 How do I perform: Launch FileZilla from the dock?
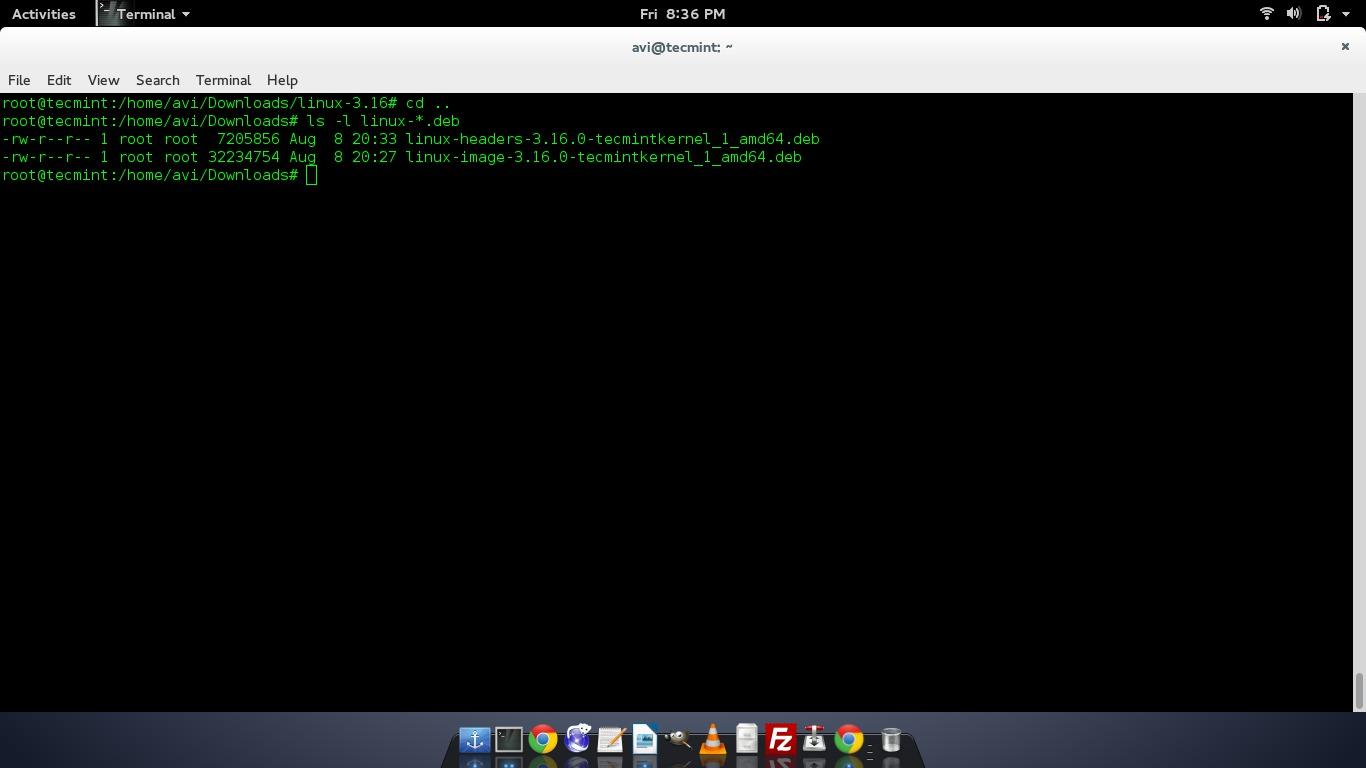[781, 740]
